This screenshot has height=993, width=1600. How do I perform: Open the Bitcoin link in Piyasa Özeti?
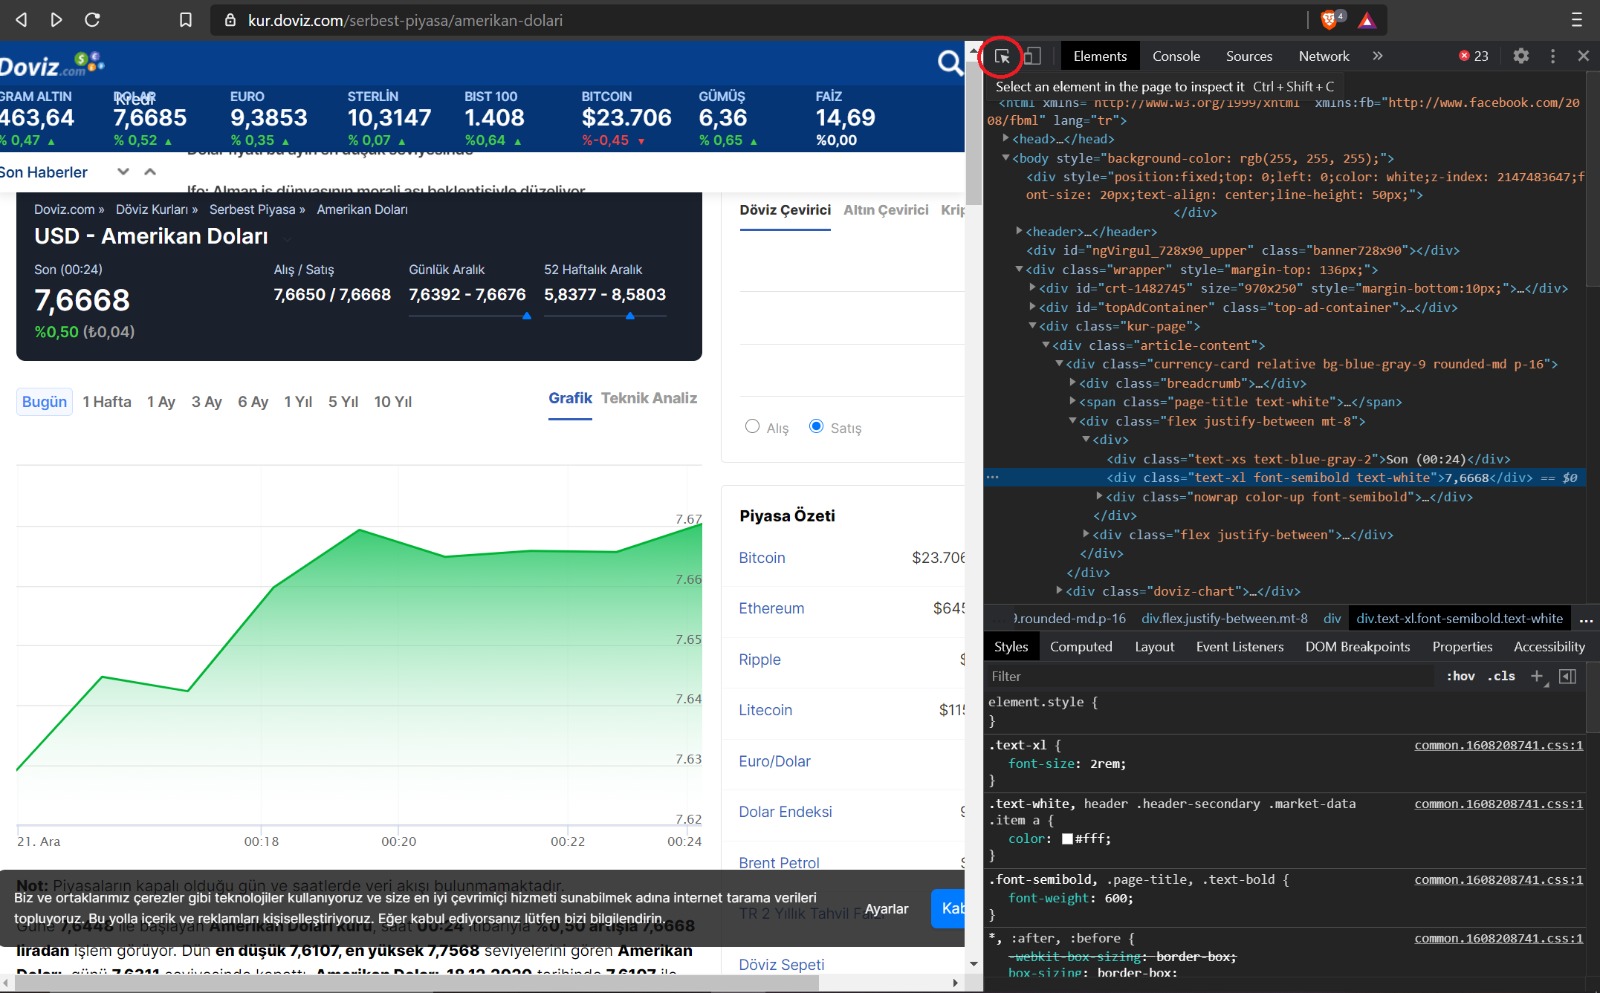(x=762, y=558)
